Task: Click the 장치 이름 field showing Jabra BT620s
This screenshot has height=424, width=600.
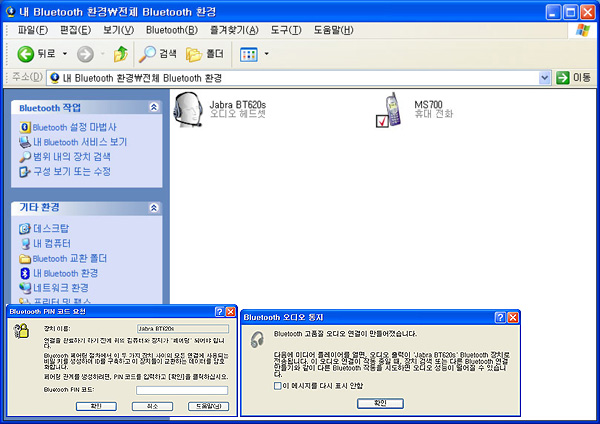Action: click(183, 329)
